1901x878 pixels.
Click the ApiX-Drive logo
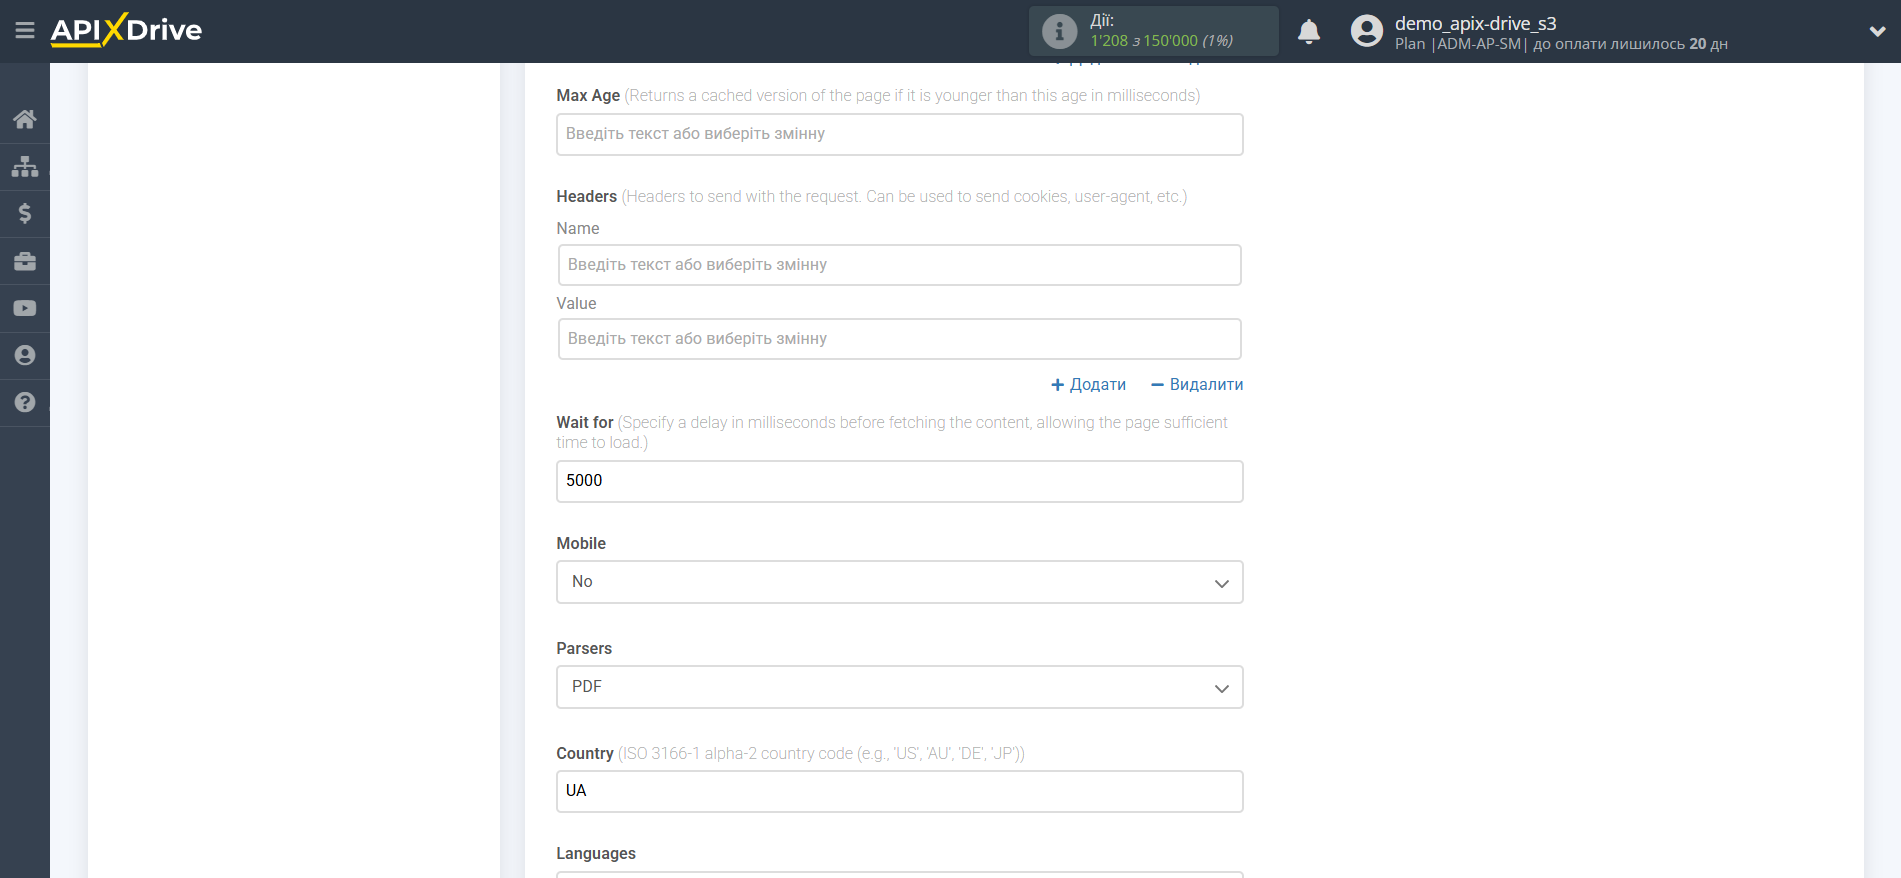point(126,30)
